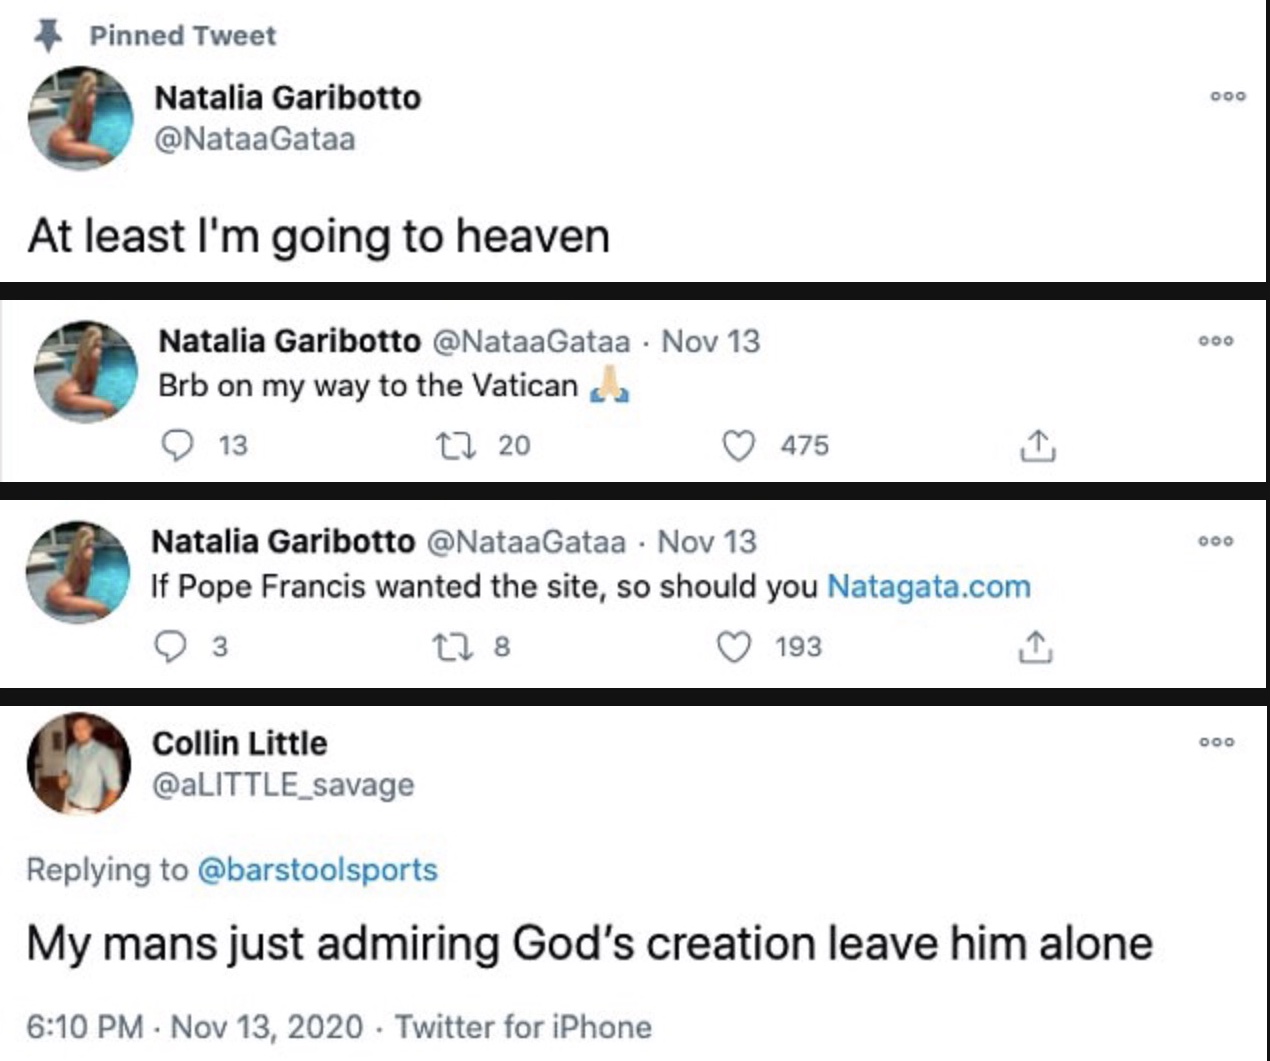1270x1061 pixels.
Task: Open the Natagata.com link
Action: coord(928,588)
